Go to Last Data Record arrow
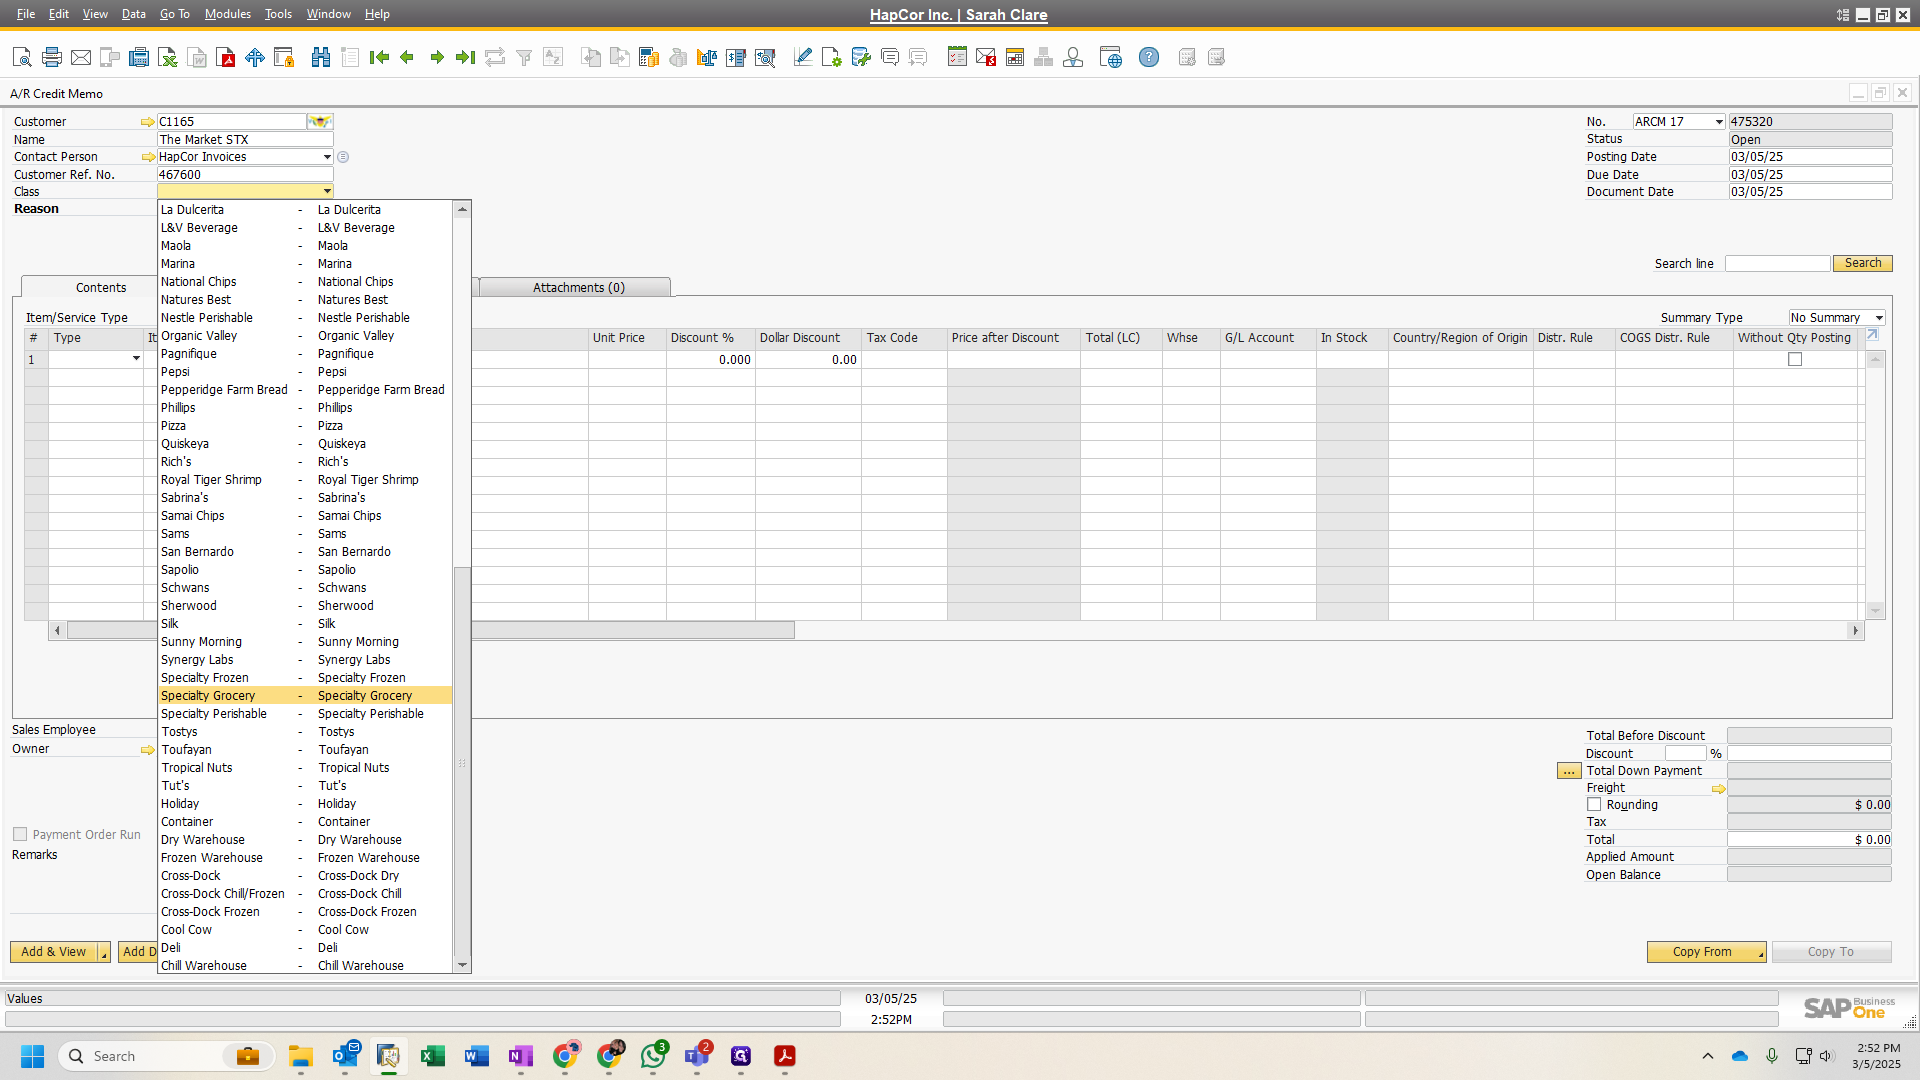The width and height of the screenshot is (1920, 1080). 465,58
